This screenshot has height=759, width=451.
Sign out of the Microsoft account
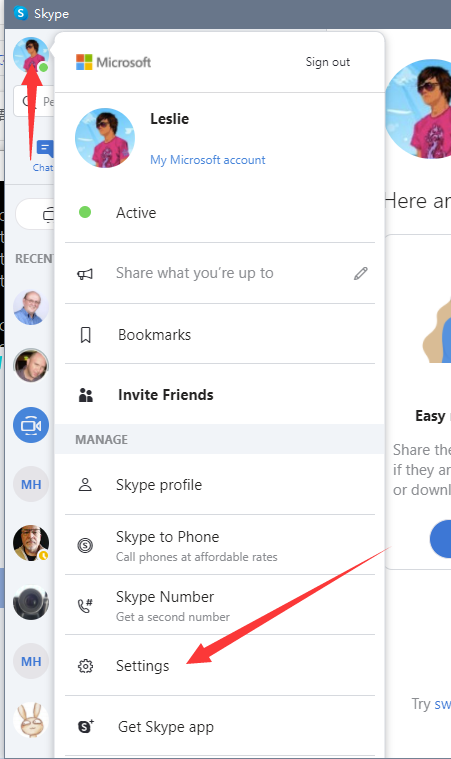coord(328,62)
